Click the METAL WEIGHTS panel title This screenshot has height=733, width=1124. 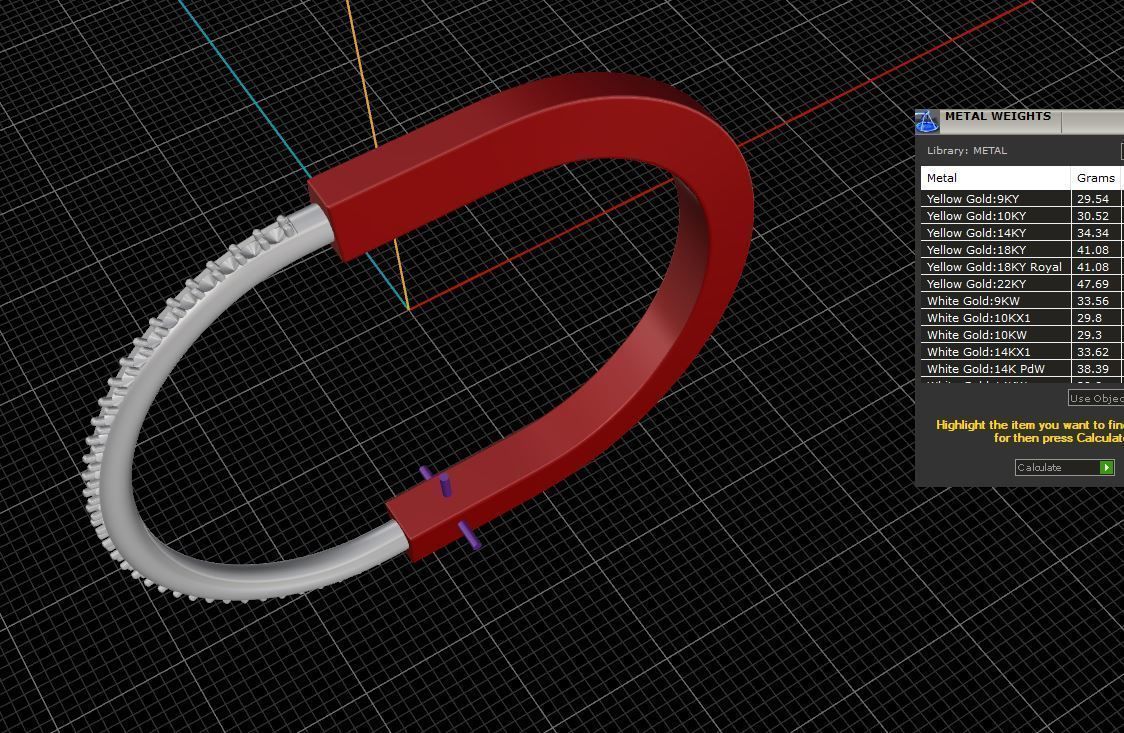tap(997, 116)
